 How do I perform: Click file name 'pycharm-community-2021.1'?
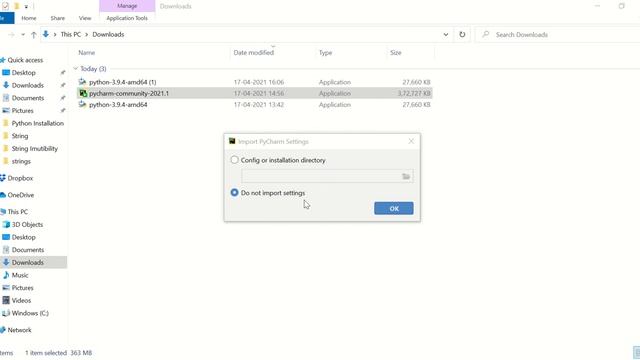coord(129,93)
